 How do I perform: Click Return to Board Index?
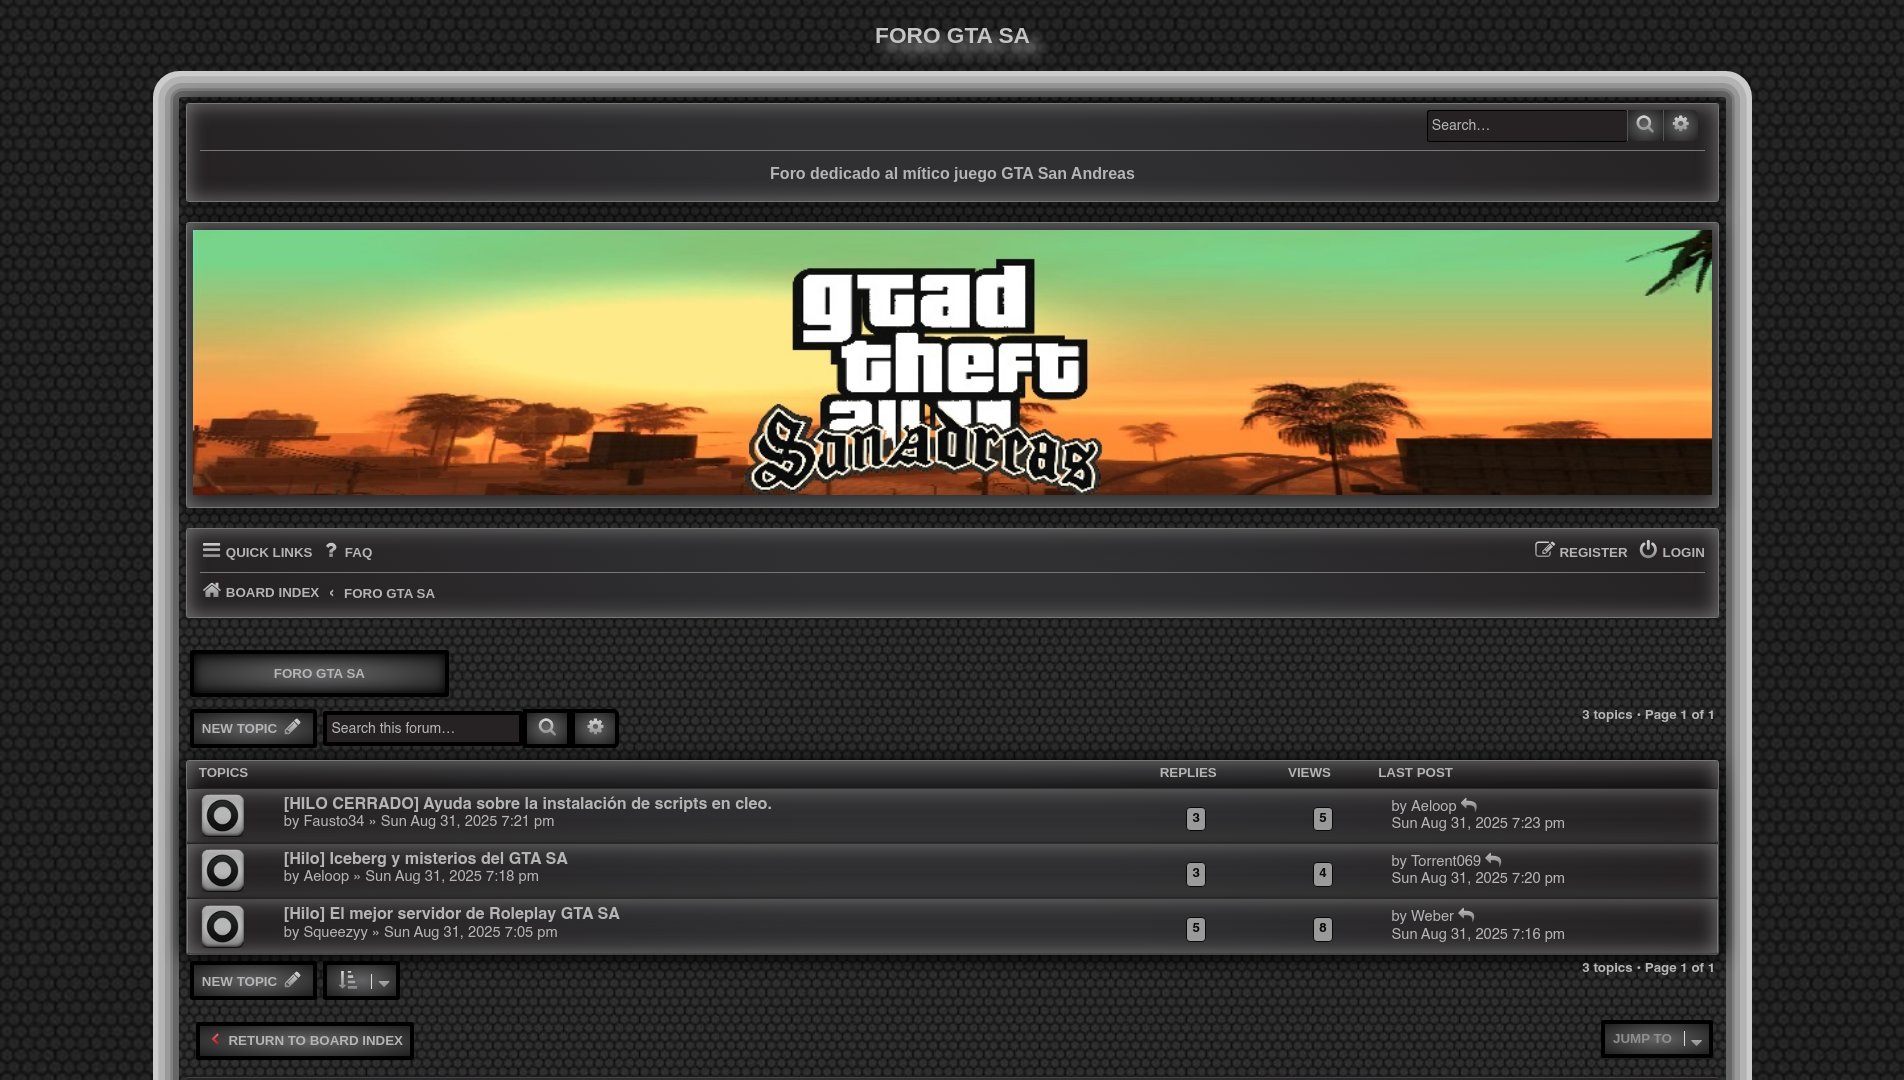pos(305,1040)
